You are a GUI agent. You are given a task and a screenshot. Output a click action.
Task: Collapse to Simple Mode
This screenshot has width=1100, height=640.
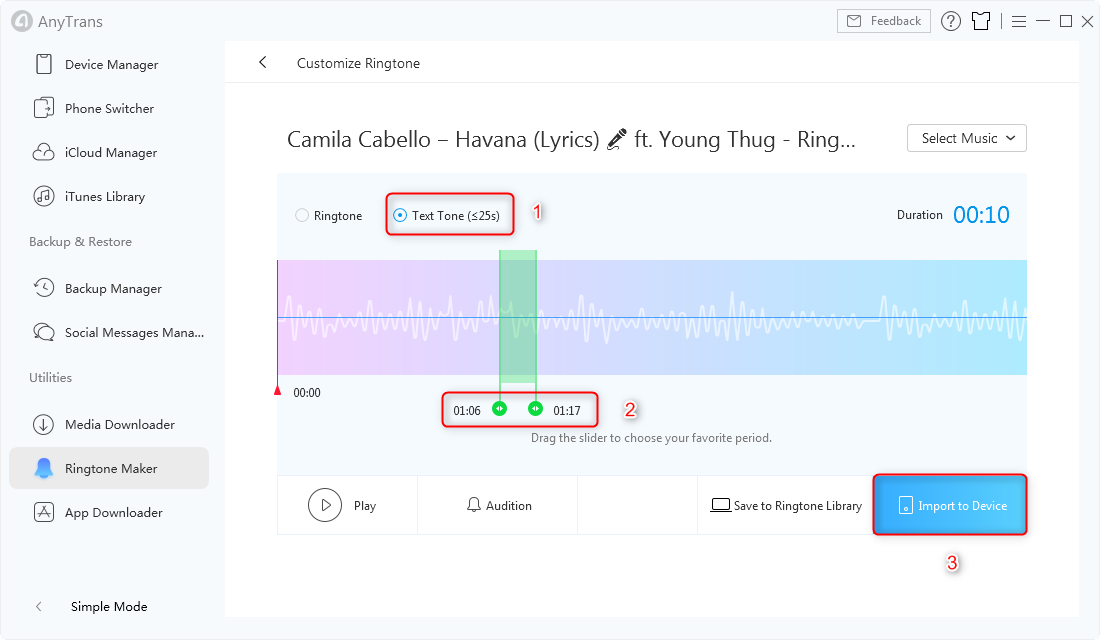pos(108,606)
